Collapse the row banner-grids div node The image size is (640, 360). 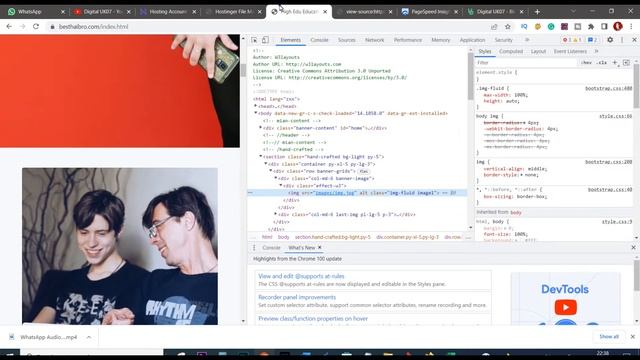click(x=271, y=171)
